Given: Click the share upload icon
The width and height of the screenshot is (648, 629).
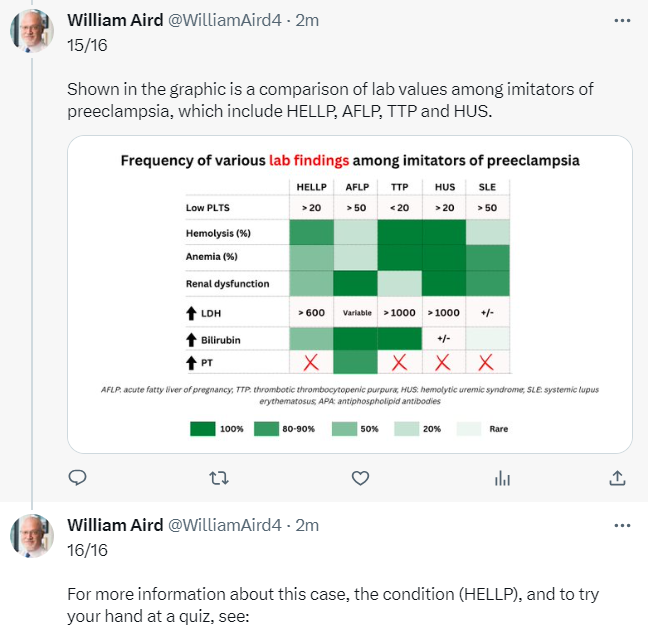Looking at the screenshot, I should (617, 478).
